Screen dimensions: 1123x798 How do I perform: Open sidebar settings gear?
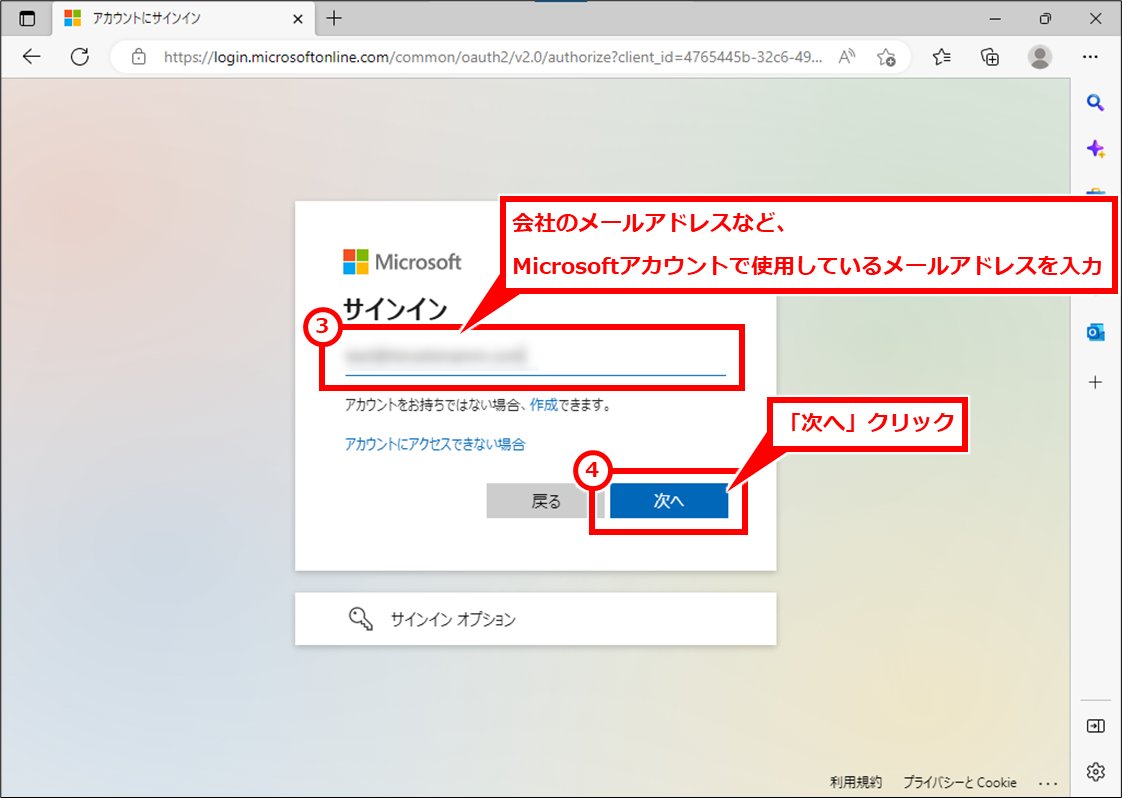point(1095,771)
